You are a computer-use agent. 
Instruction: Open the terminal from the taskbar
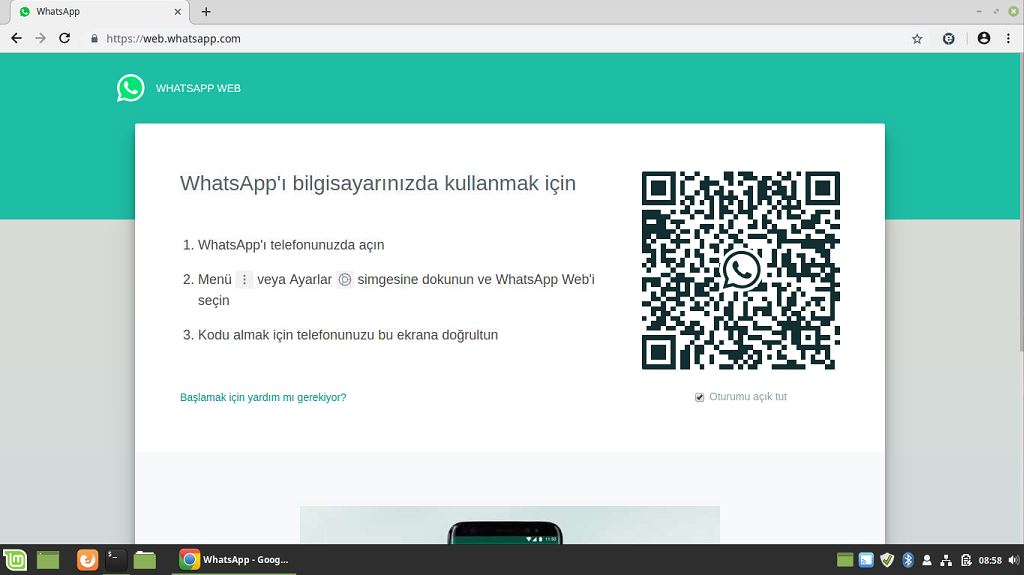[116, 560]
